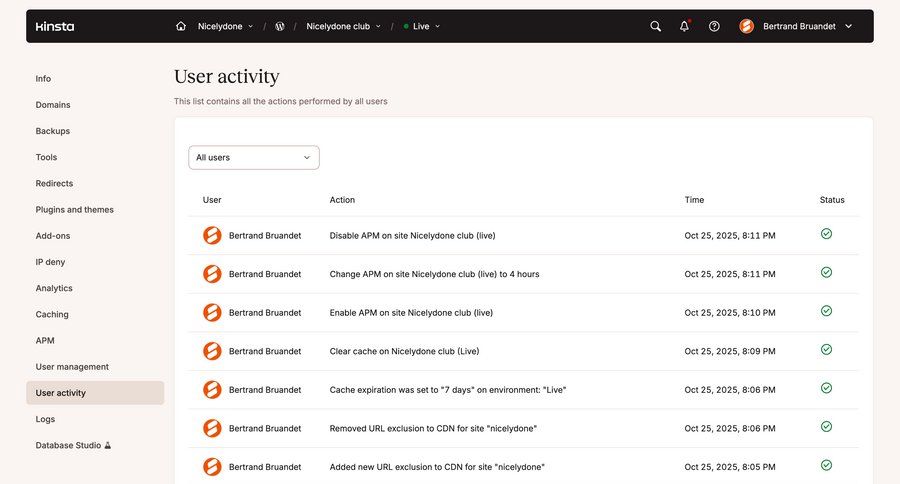Click user avatar in the Removed URL exclusion row
The width and height of the screenshot is (900, 484).
pos(212,428)
